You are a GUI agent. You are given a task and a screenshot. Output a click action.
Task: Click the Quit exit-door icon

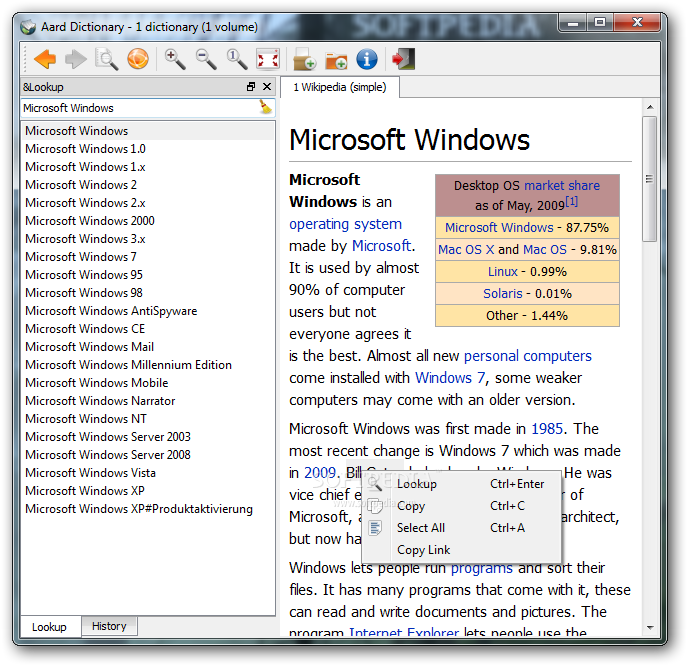pos(404,59)
